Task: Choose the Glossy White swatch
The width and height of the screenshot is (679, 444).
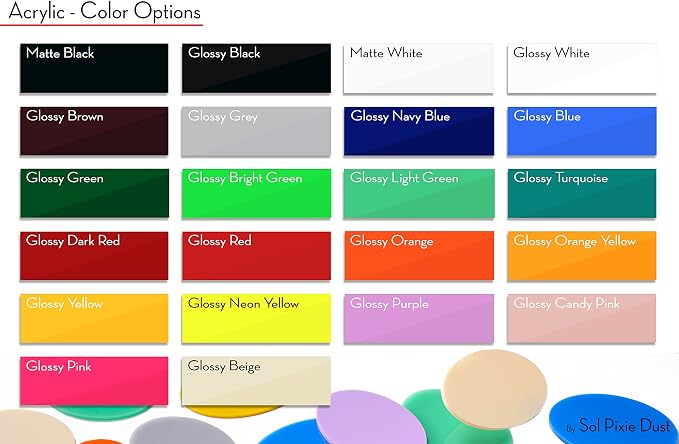Action: 582,68
